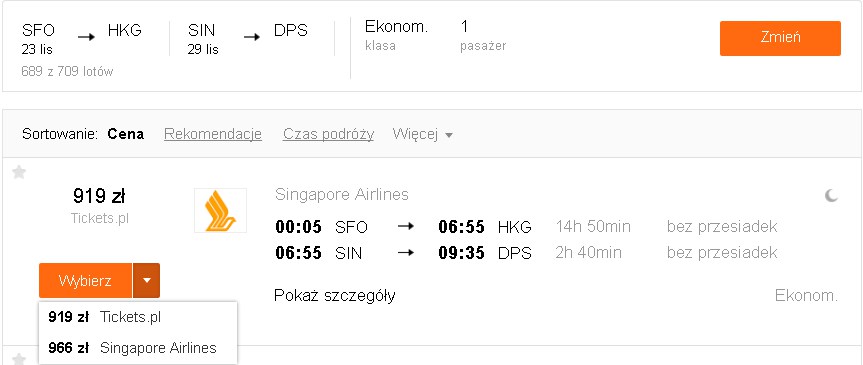Click the arrow between SIN and DPS in header

[x=252, y=37]
